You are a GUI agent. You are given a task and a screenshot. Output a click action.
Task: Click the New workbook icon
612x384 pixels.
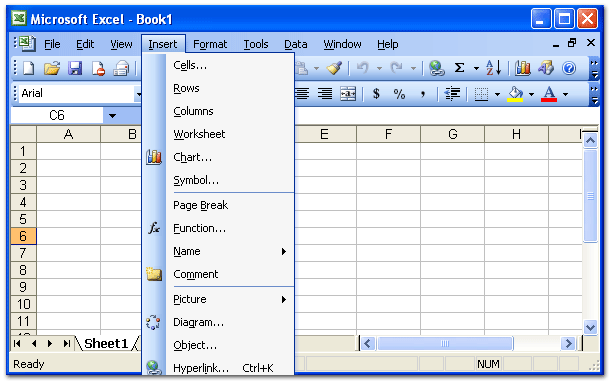click(x=29, y=68)
